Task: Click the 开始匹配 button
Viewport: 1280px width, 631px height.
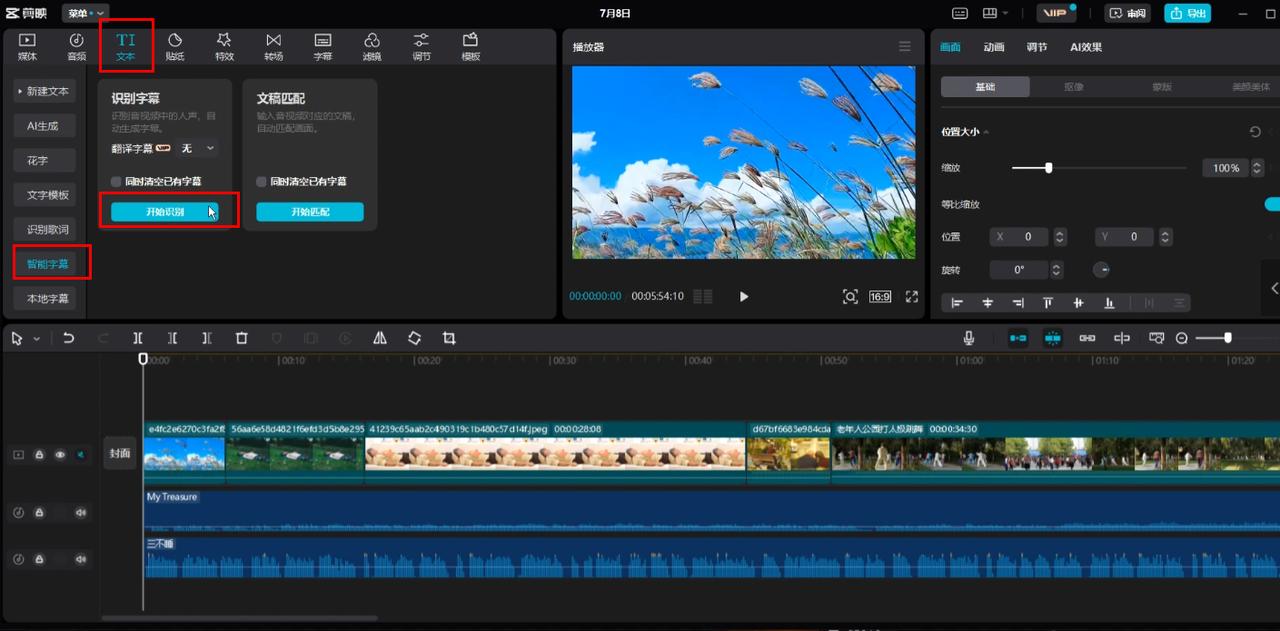Action: coord(310,212)
